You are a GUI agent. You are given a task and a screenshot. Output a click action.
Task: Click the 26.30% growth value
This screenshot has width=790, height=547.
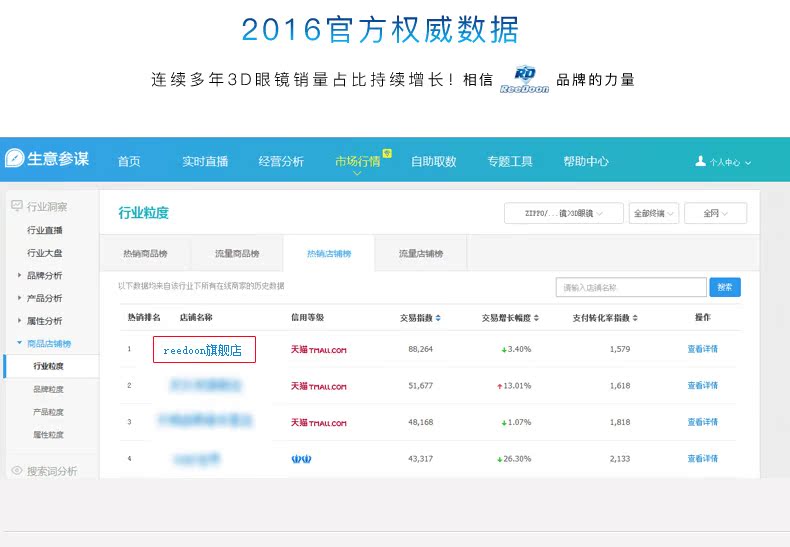[x=517, y=458]
